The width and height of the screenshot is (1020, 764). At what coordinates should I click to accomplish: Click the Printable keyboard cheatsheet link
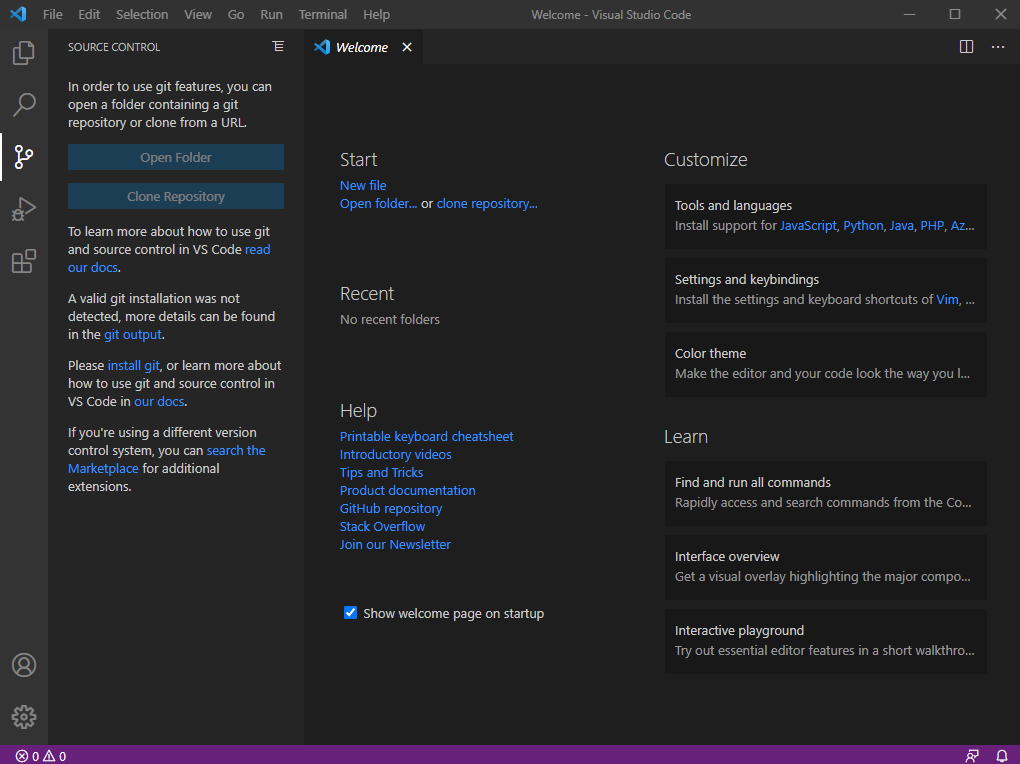tap(426, 436)
